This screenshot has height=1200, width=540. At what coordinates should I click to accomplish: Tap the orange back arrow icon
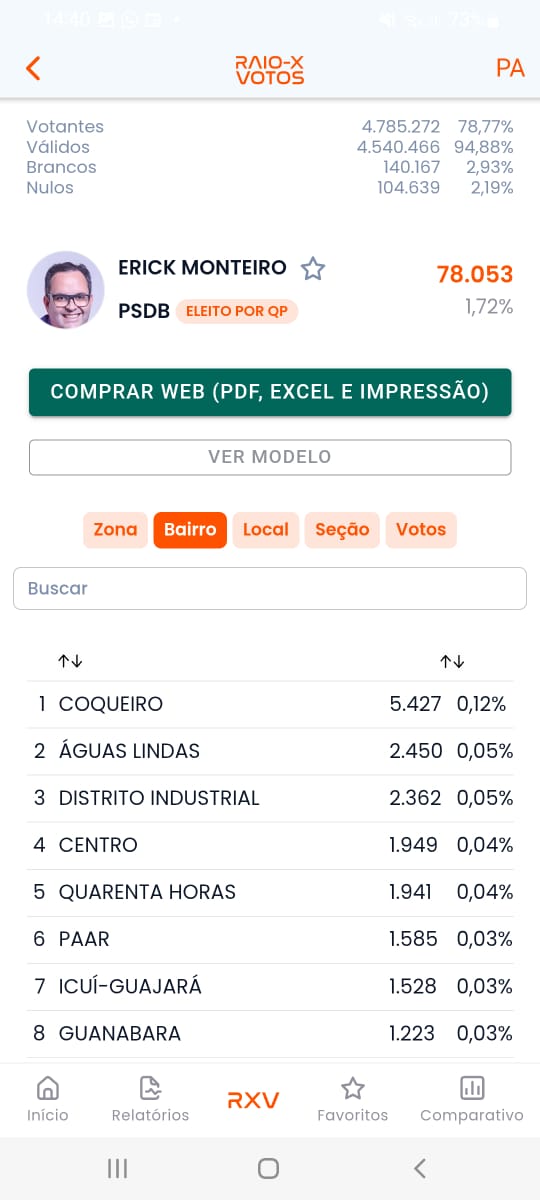point(33,68)
